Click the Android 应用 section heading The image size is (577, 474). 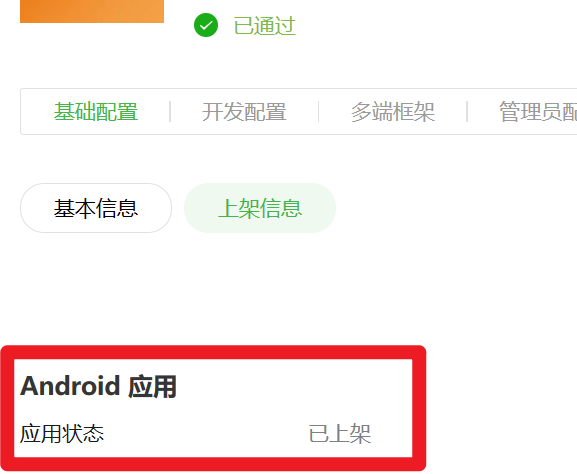tap(99, 386)
